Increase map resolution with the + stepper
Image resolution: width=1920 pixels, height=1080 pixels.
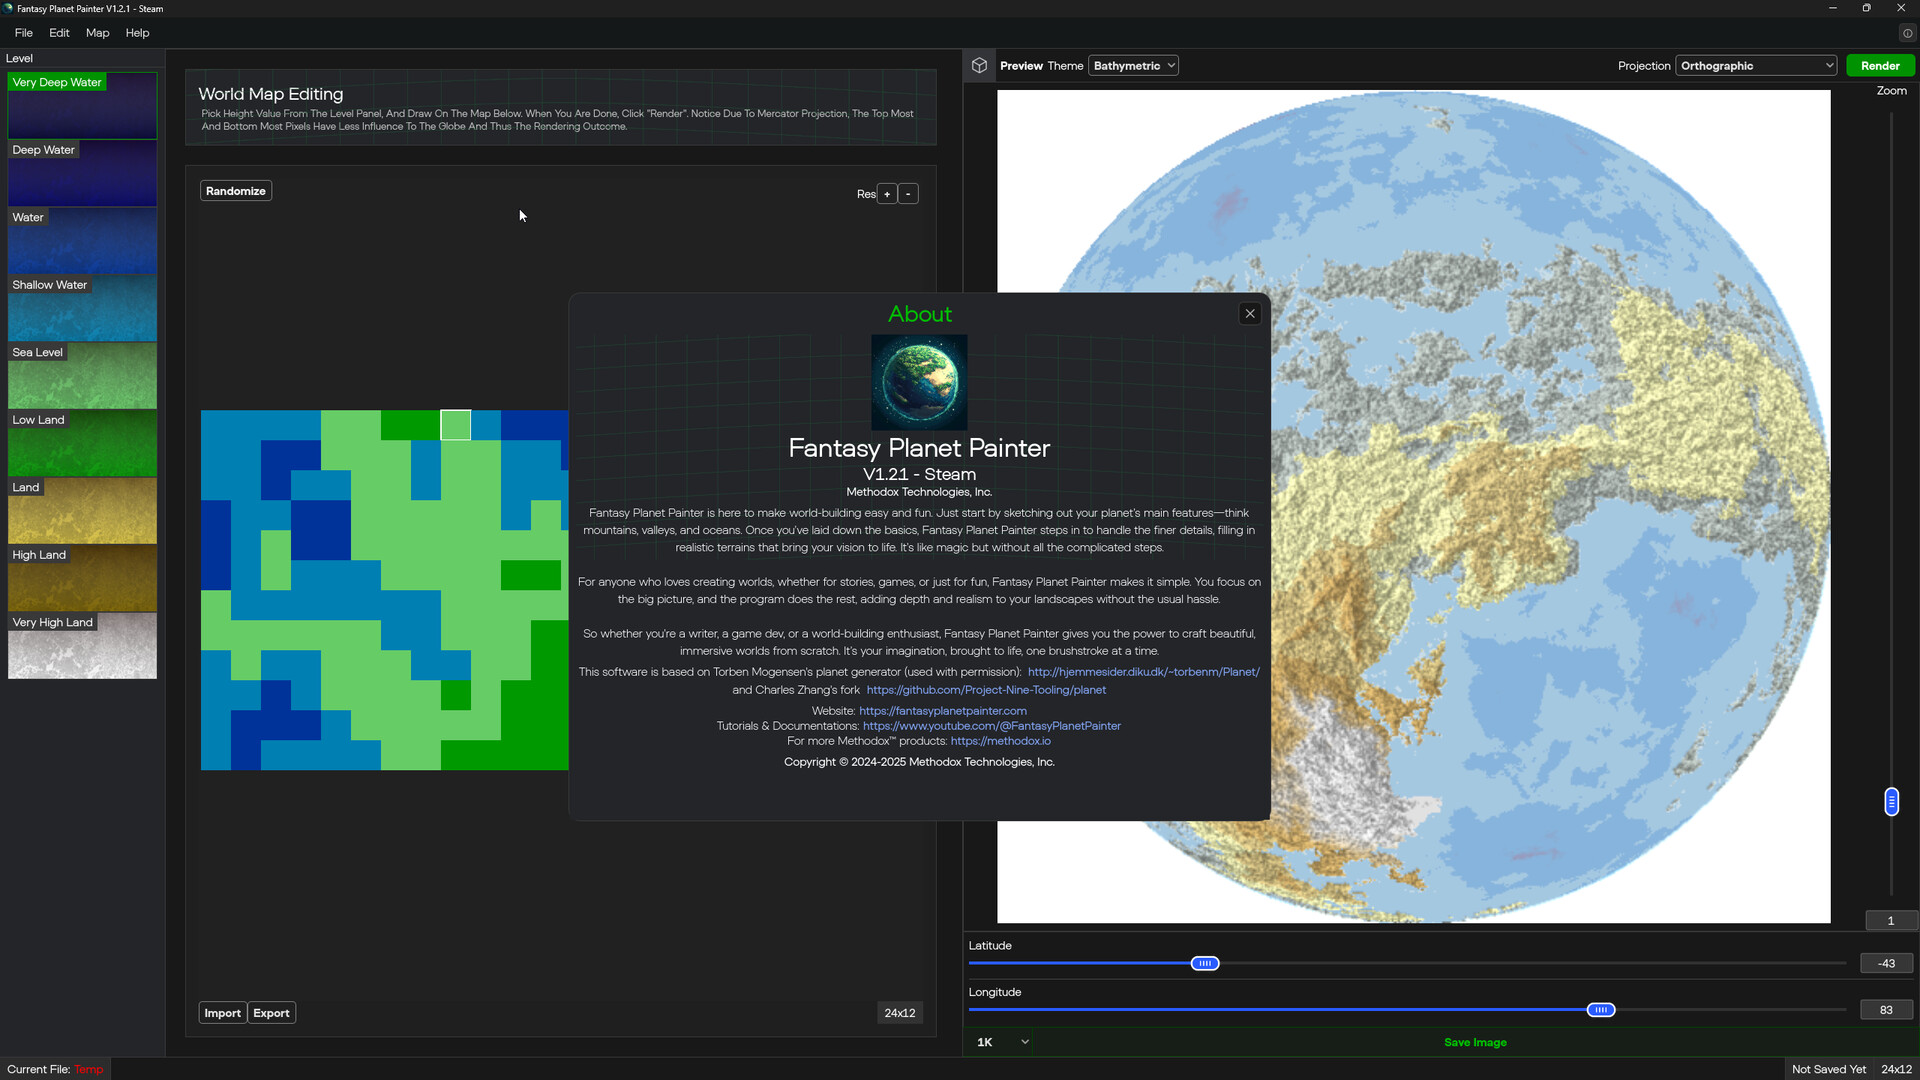pos(887,193)
